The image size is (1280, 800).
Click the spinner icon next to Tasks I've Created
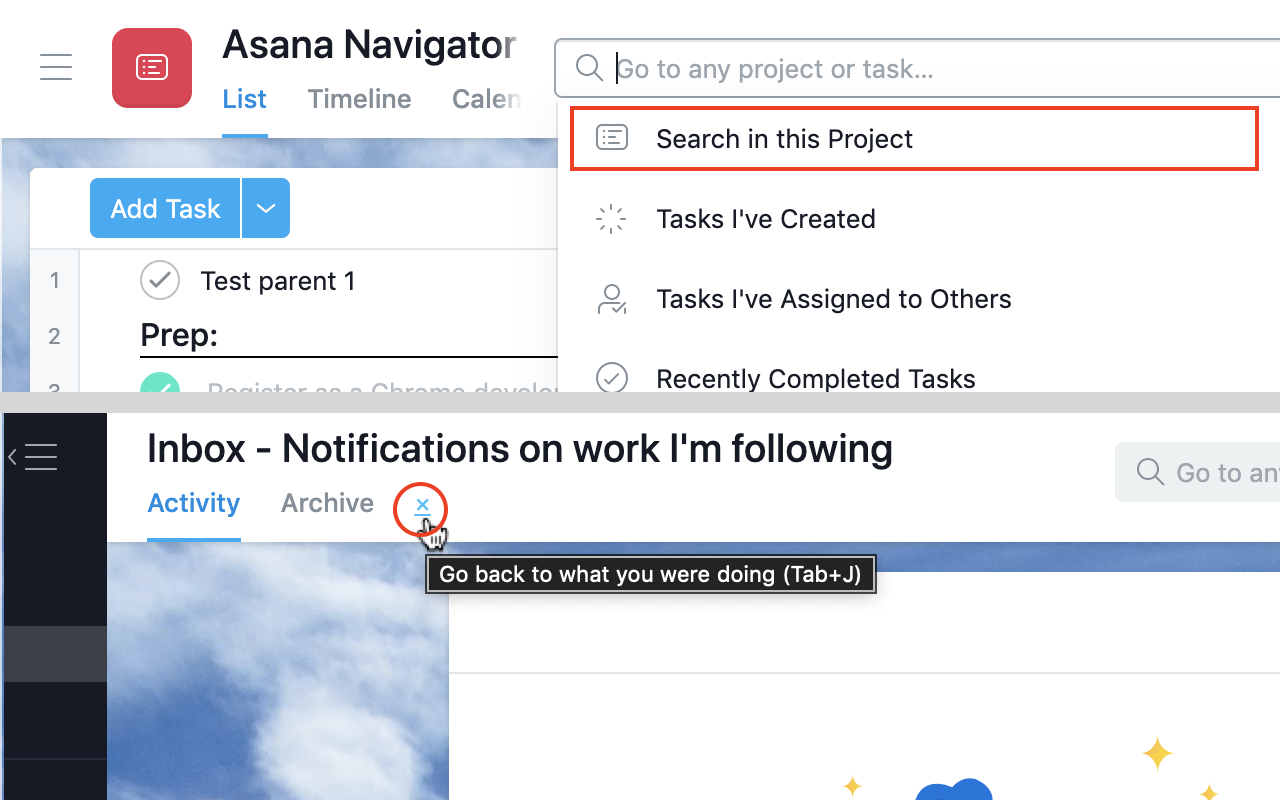coord(611,219)
